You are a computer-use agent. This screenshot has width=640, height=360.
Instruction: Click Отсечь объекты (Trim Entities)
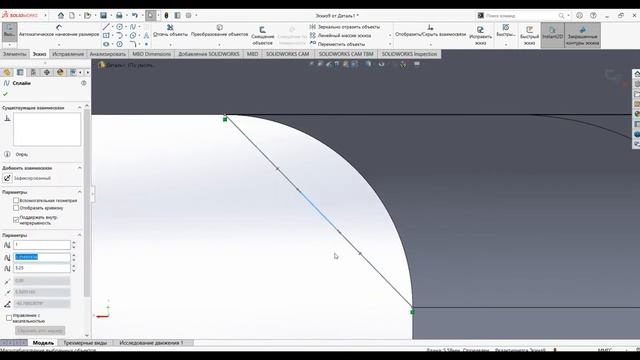coord(170,31)
